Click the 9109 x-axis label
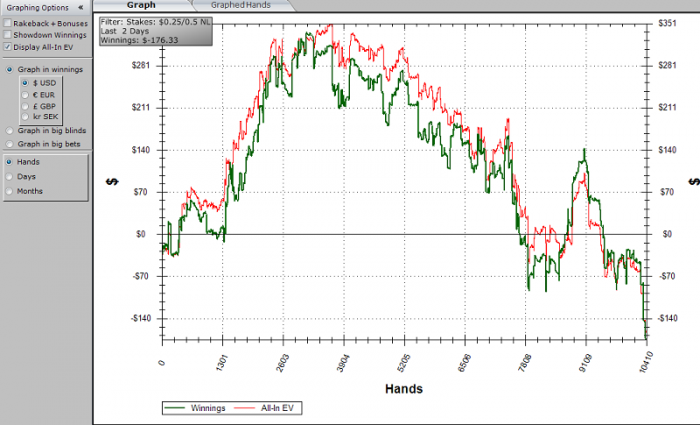 pyautogui.click(x=584, y=362)
